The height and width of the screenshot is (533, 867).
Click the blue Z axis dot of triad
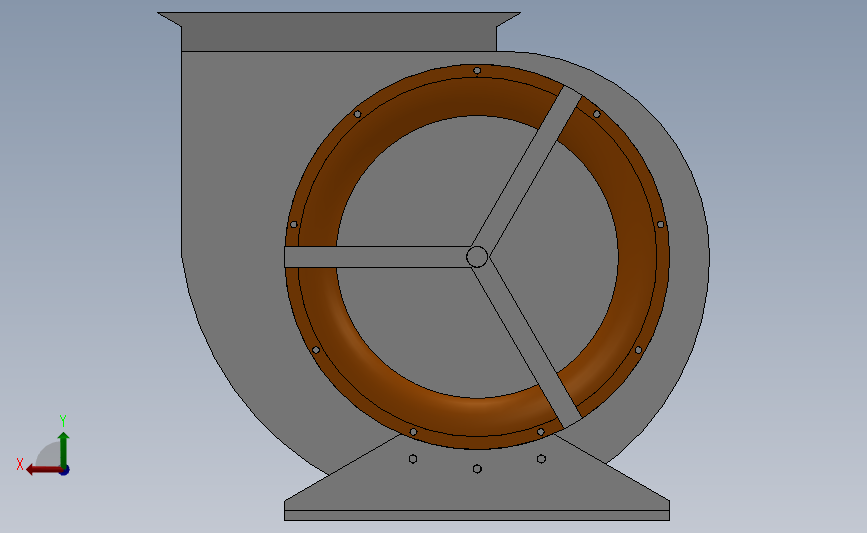(65, 471)
